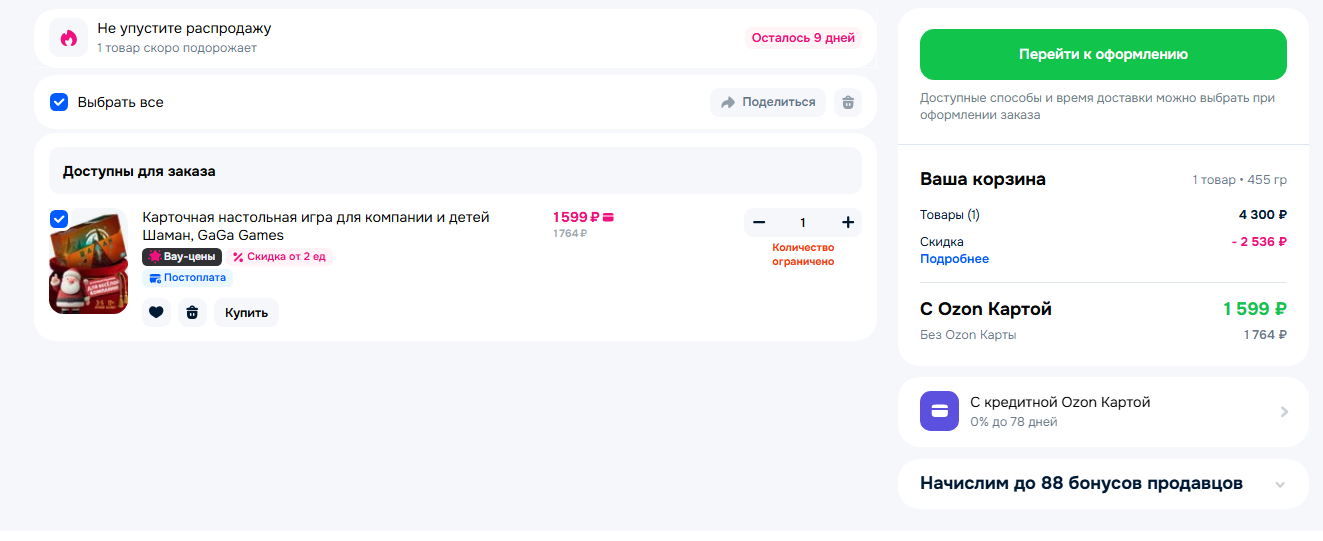Image resolution: width=1323 pixels, height=541 pixels.
Task: Click the Поделиться share button
Action: click(768, 102)
